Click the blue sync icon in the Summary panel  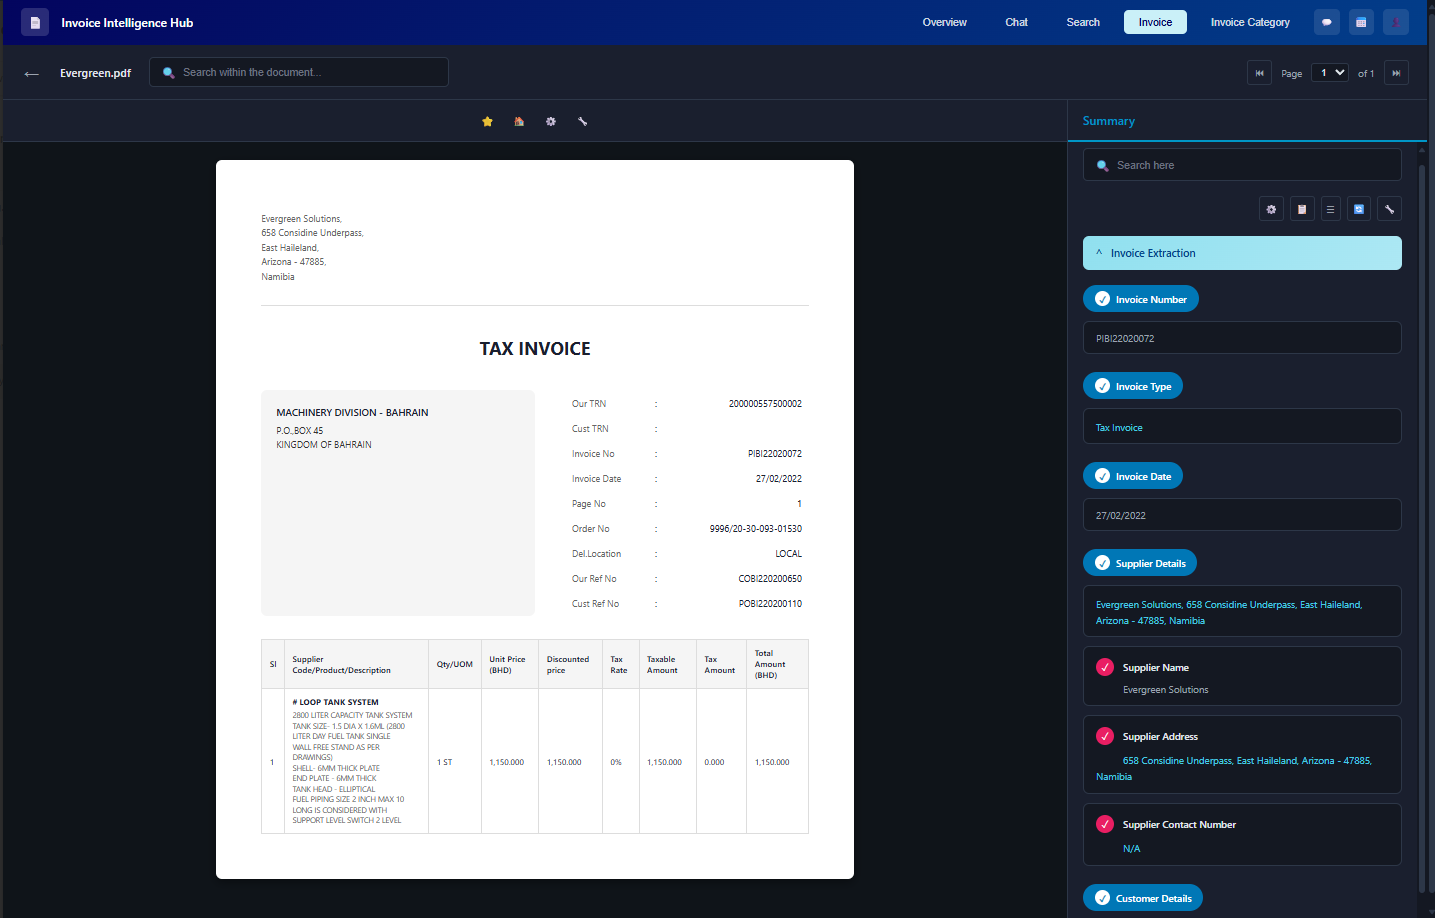pyautogui.click(x=1359, y=208)
